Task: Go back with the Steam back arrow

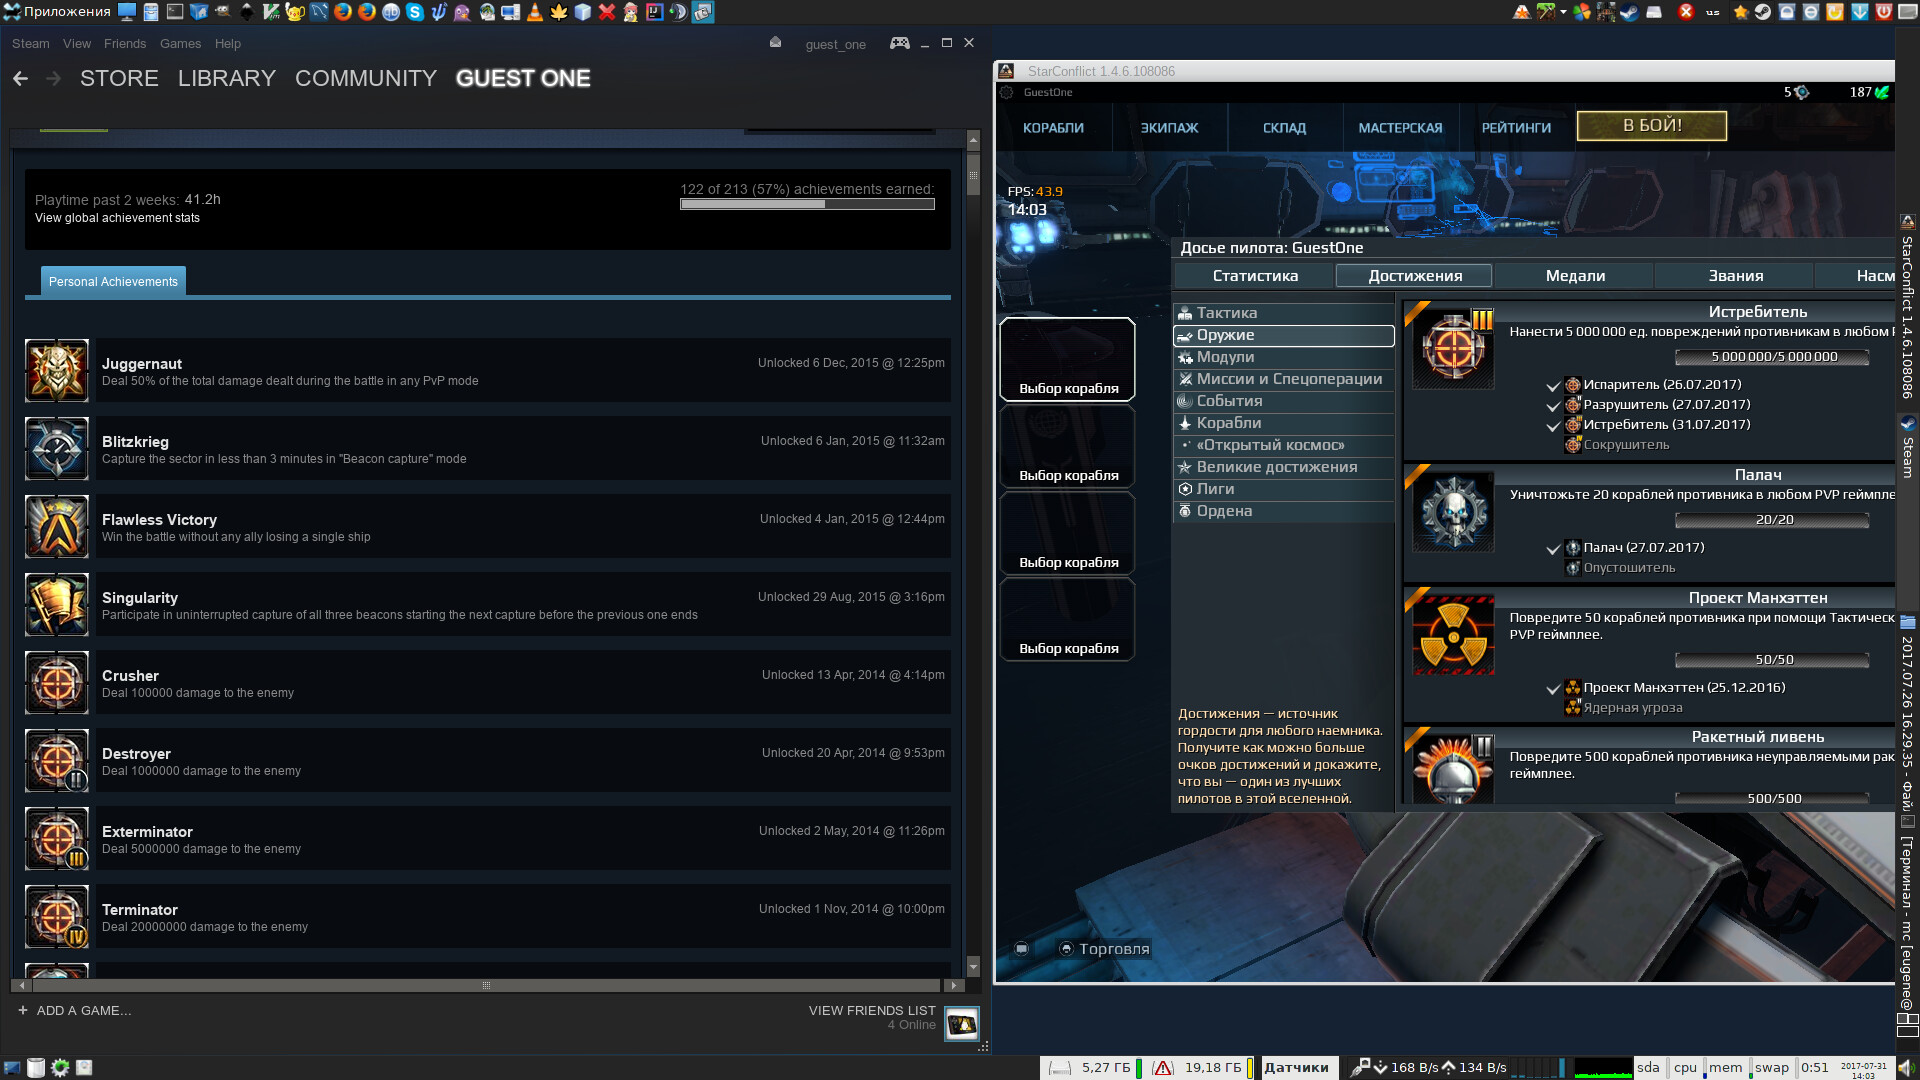Action: tap(20, 78)
